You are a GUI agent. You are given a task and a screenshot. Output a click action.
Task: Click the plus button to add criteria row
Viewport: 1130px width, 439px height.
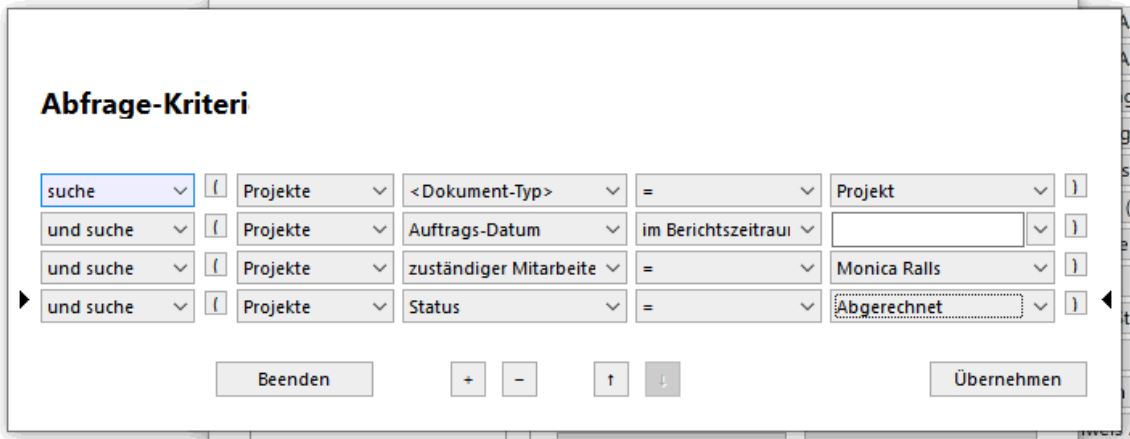467,380
